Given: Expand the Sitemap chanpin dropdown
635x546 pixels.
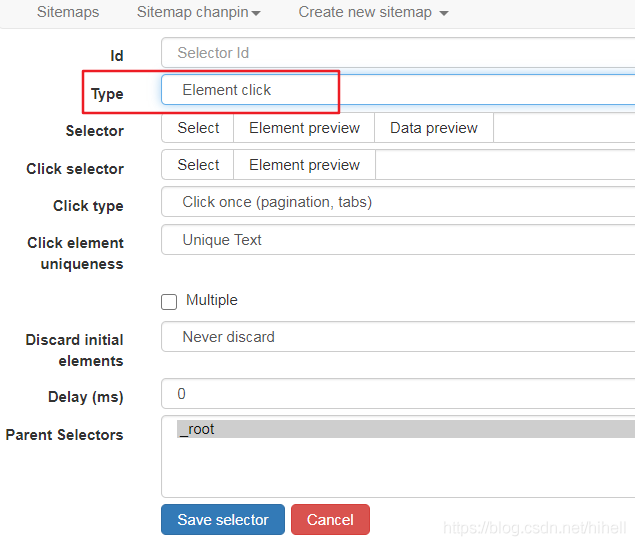Looking at the screenshot, I should 198,12.
